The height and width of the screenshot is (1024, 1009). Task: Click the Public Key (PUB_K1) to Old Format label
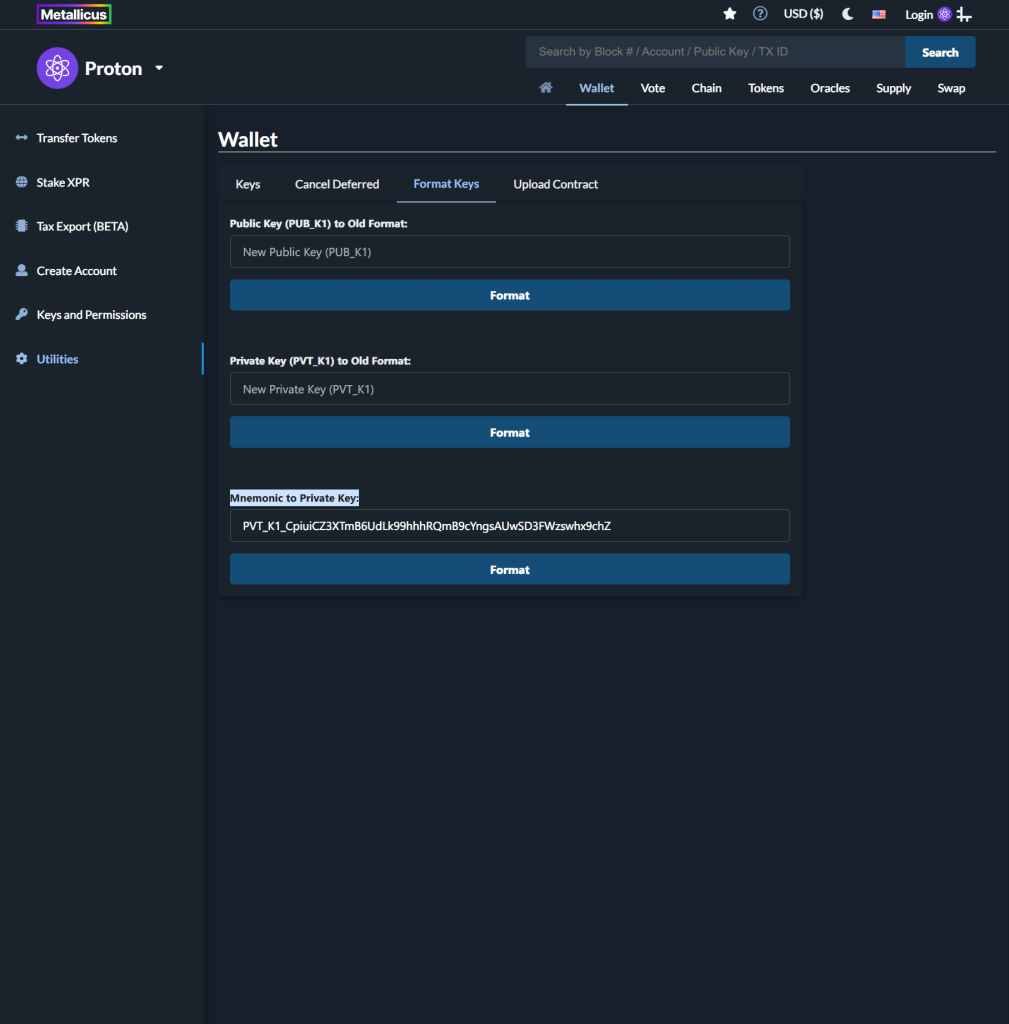click(x=319, y=223)
